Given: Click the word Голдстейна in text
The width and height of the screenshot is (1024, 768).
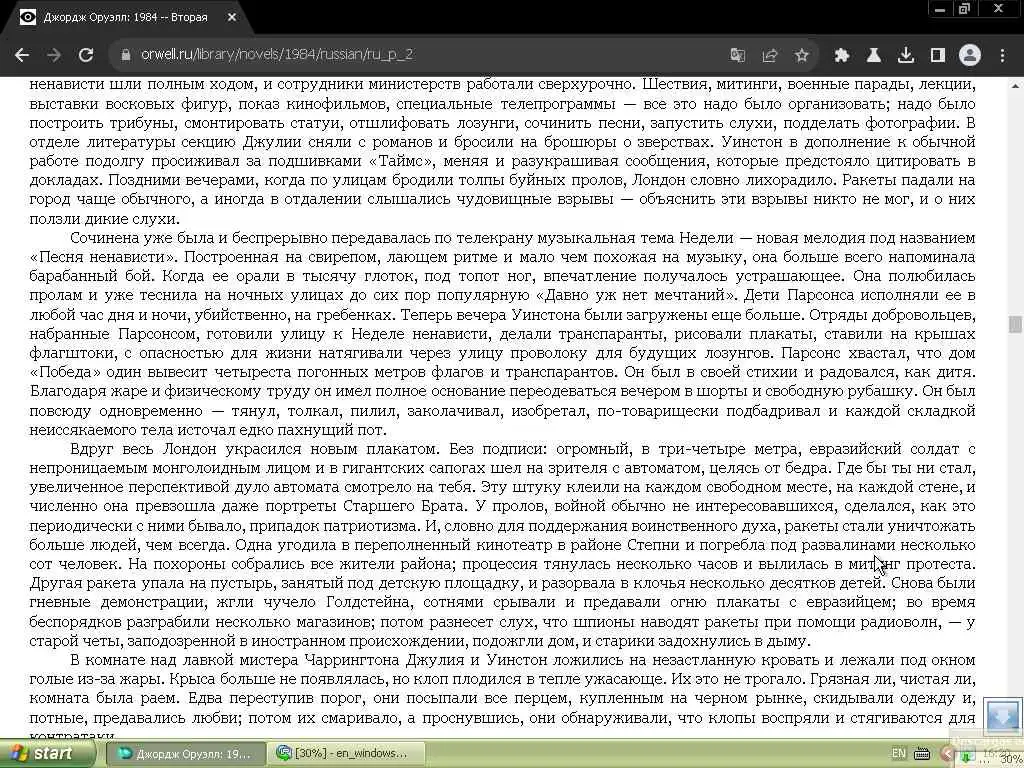Looking at the screenshot, I should coord(368,602).
